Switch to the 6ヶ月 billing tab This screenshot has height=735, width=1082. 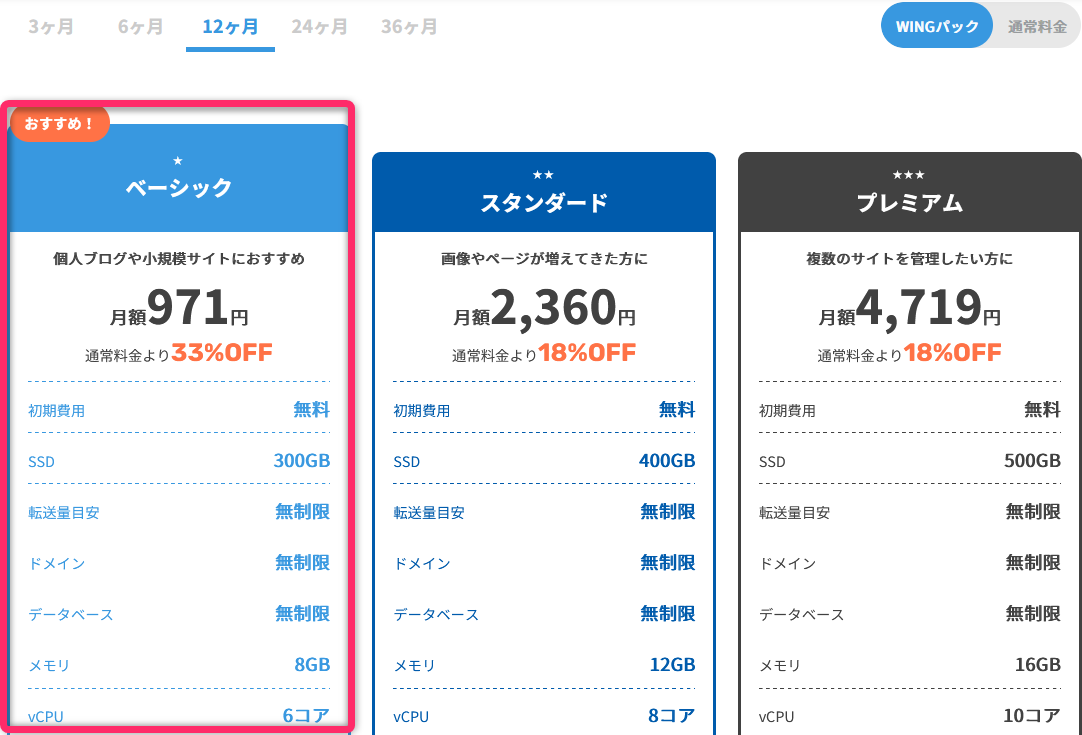(138, 27)
